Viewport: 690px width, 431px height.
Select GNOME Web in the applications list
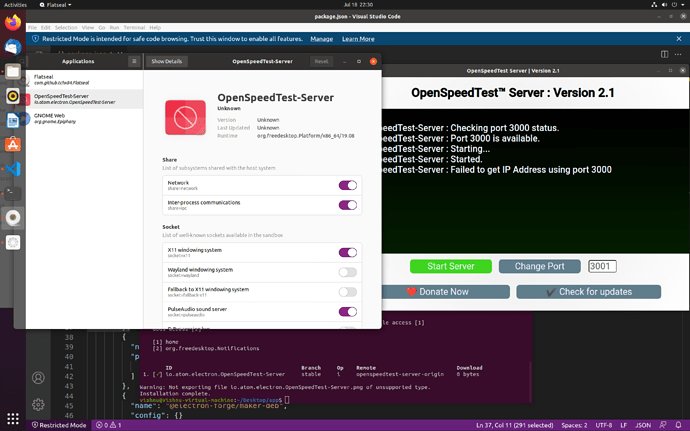84,118
